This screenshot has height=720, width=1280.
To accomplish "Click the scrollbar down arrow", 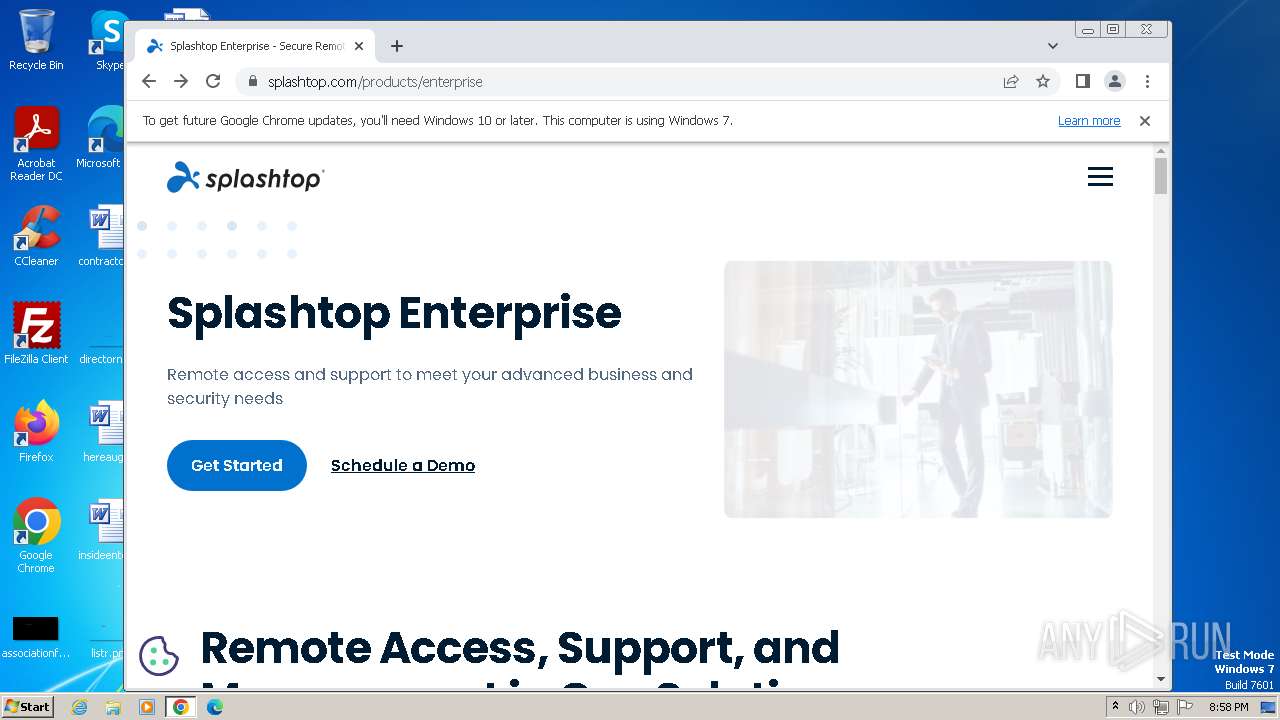I will [x=1161, y=680].
